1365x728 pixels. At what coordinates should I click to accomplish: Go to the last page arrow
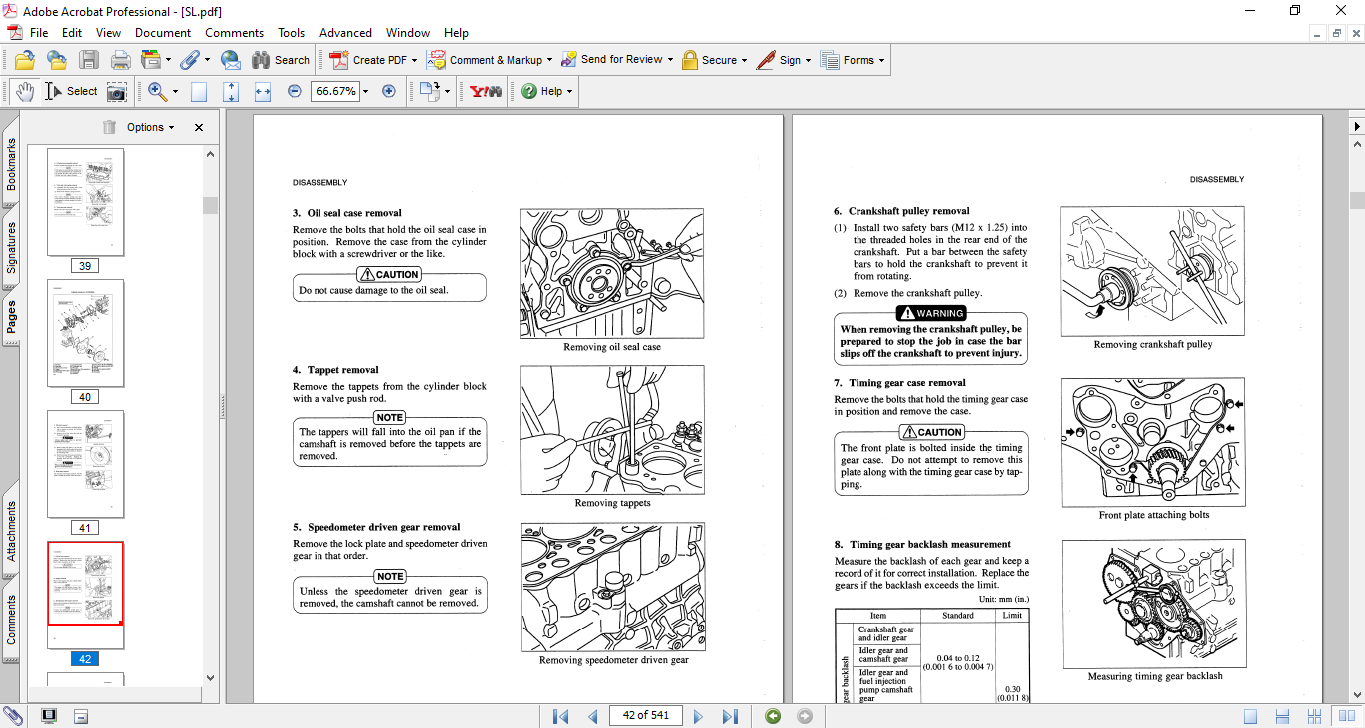pyautogui.click(x=730, y=716)
